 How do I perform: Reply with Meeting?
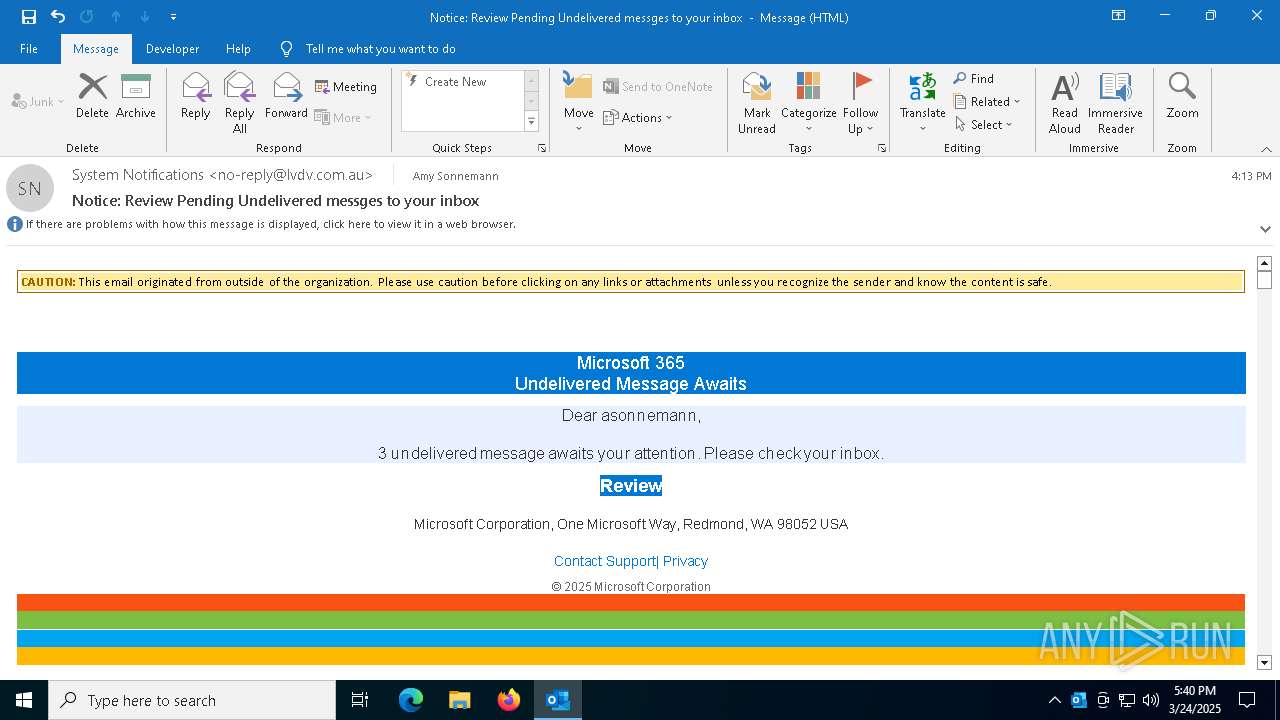346,87
